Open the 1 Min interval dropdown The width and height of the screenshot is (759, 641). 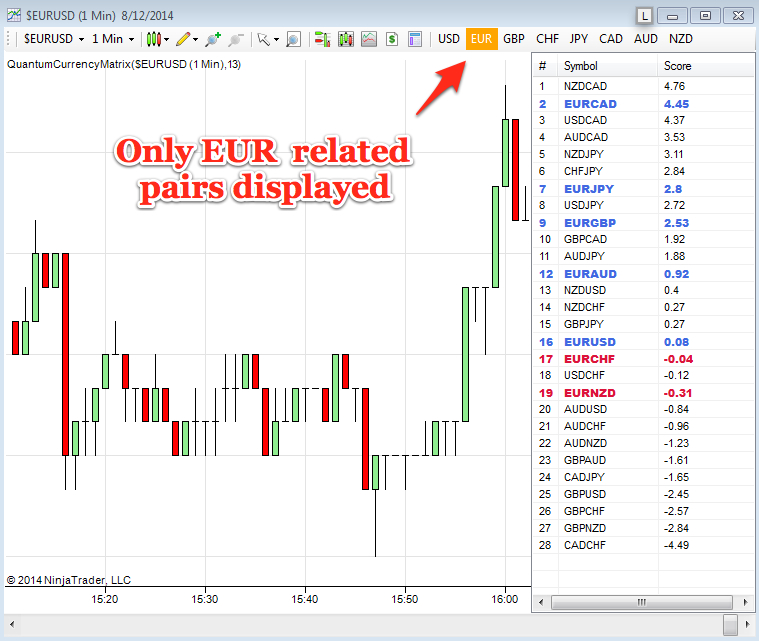point(113,39)
